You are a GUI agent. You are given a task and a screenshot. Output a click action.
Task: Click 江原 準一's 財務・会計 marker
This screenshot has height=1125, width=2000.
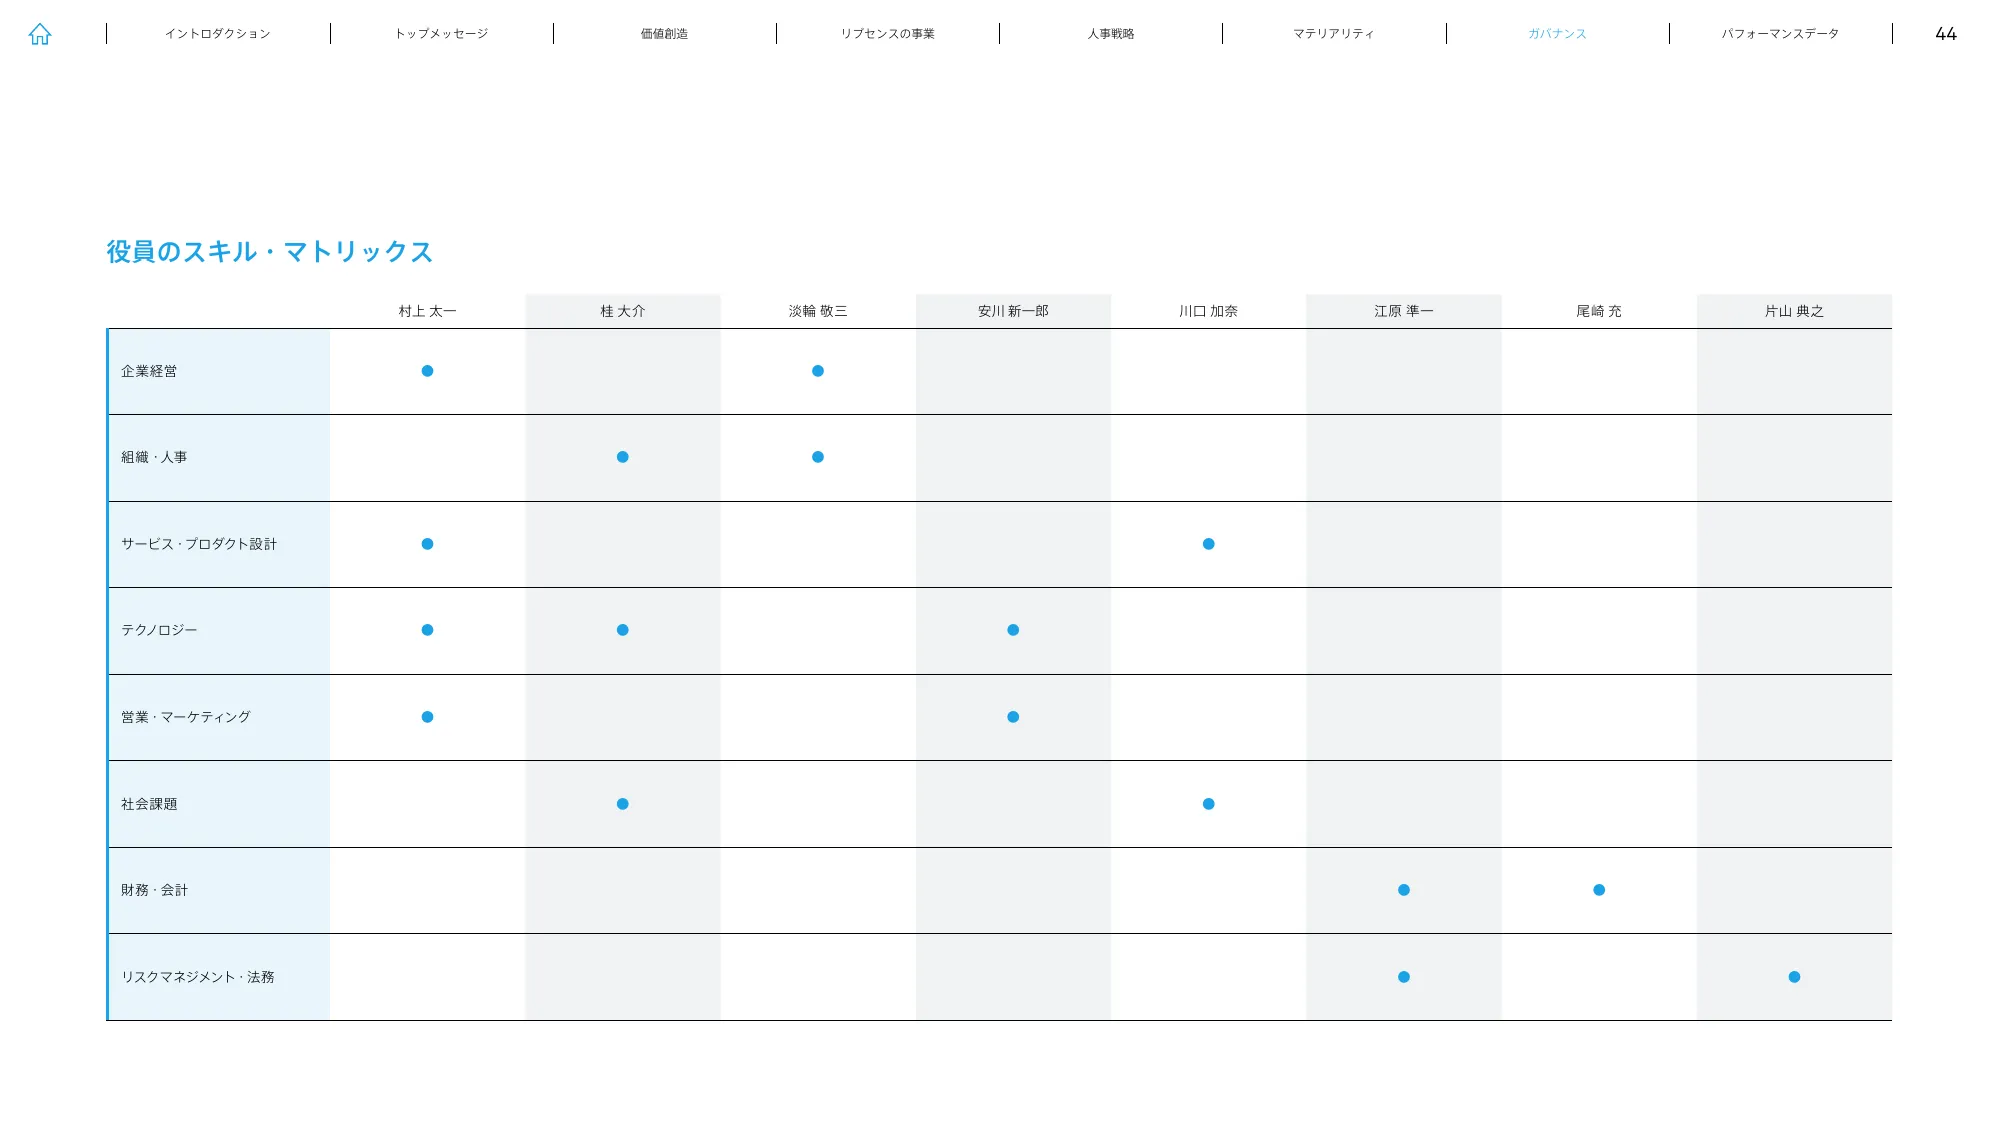[x=1404, y=889]
